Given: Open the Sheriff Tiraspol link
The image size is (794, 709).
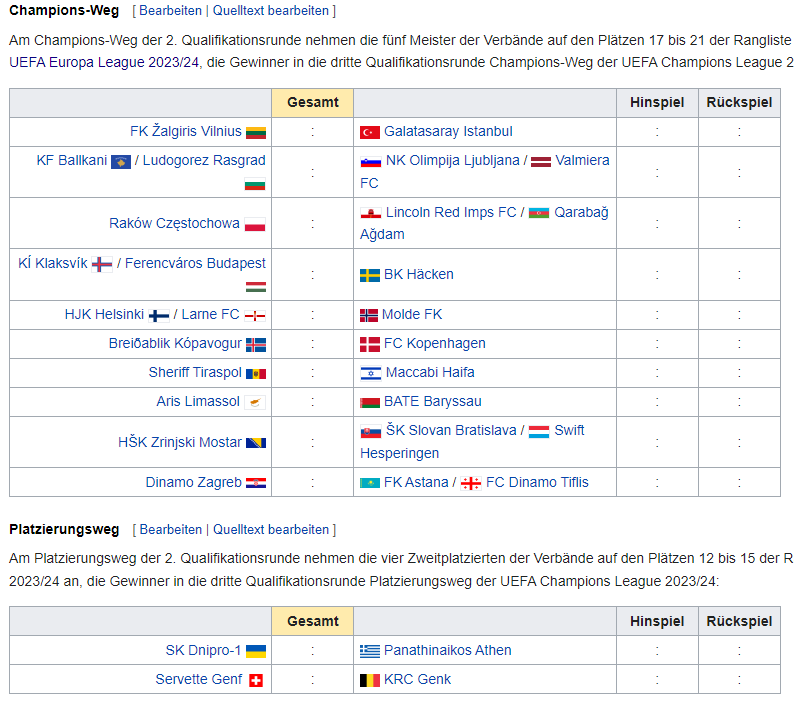Looking at the screenshot, I should pyautogui.click(x=195, y=372).
